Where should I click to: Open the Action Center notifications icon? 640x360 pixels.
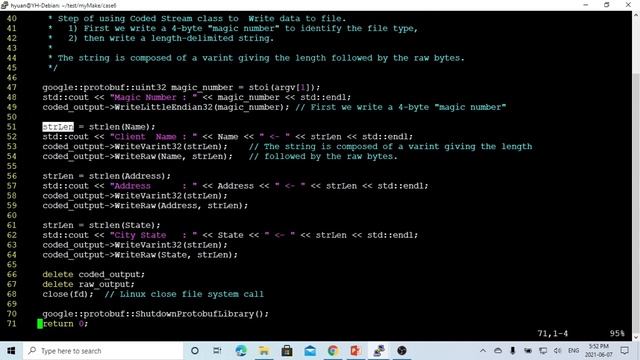[x=624, y=351]
